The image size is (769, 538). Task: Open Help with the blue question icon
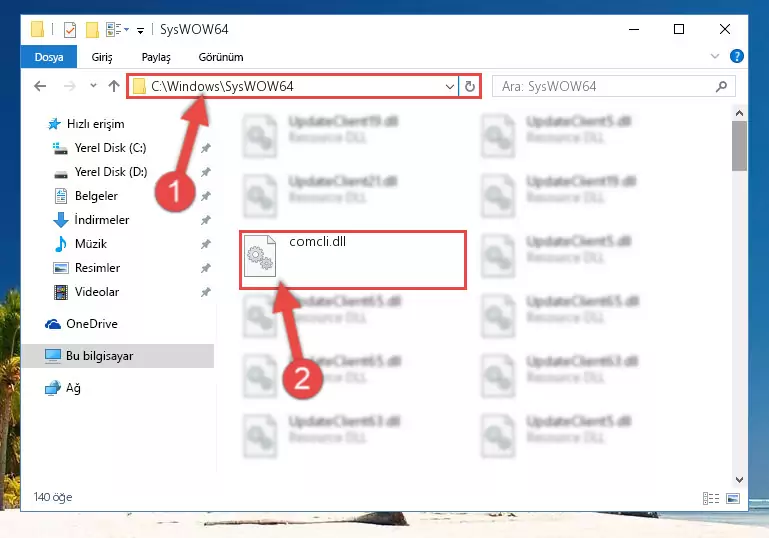tap(736, 56)
